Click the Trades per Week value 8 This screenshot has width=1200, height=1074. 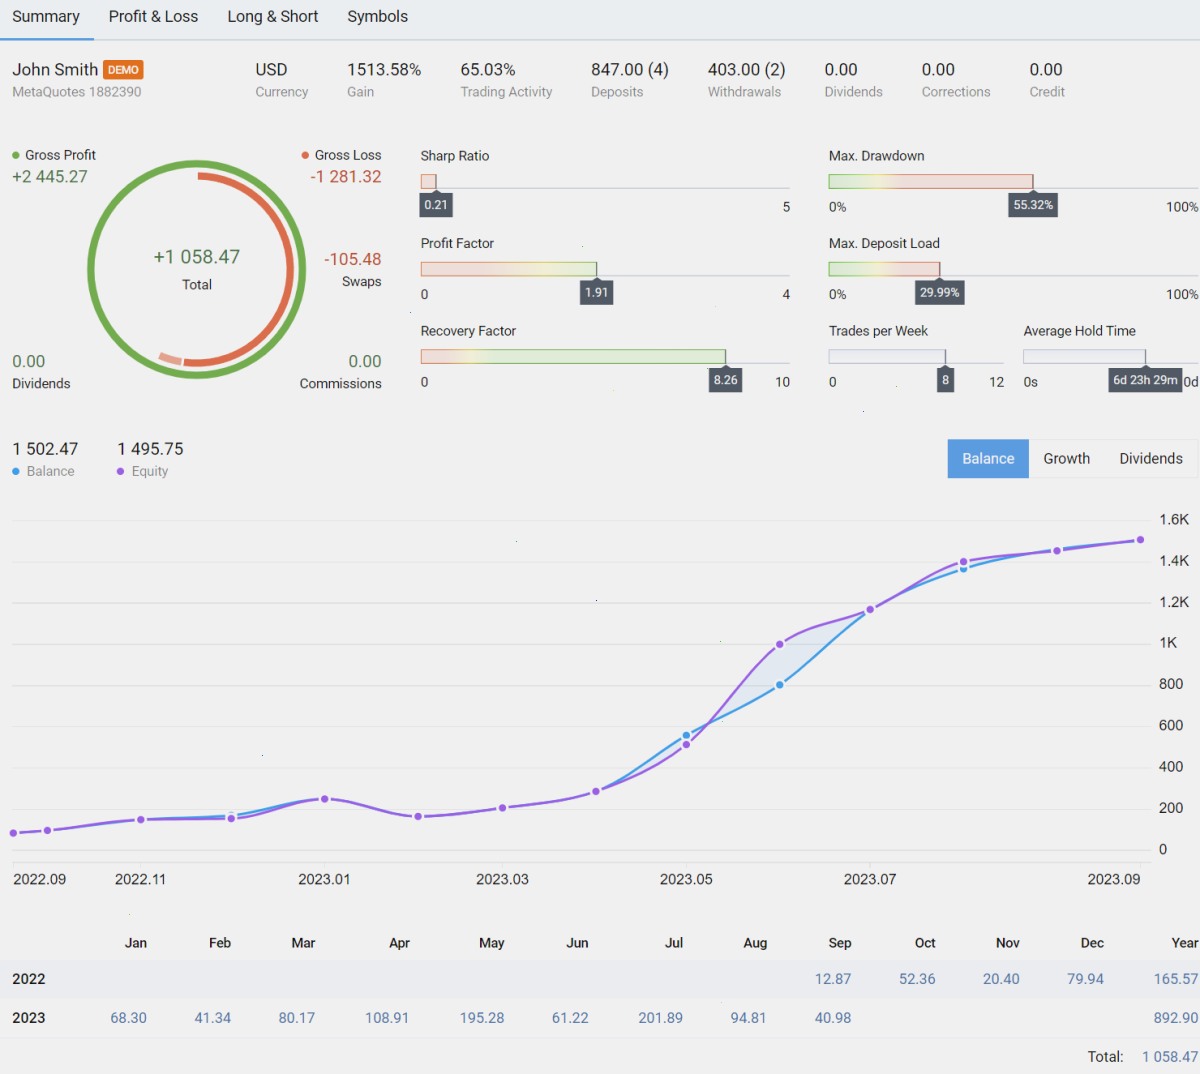(945, 380)
